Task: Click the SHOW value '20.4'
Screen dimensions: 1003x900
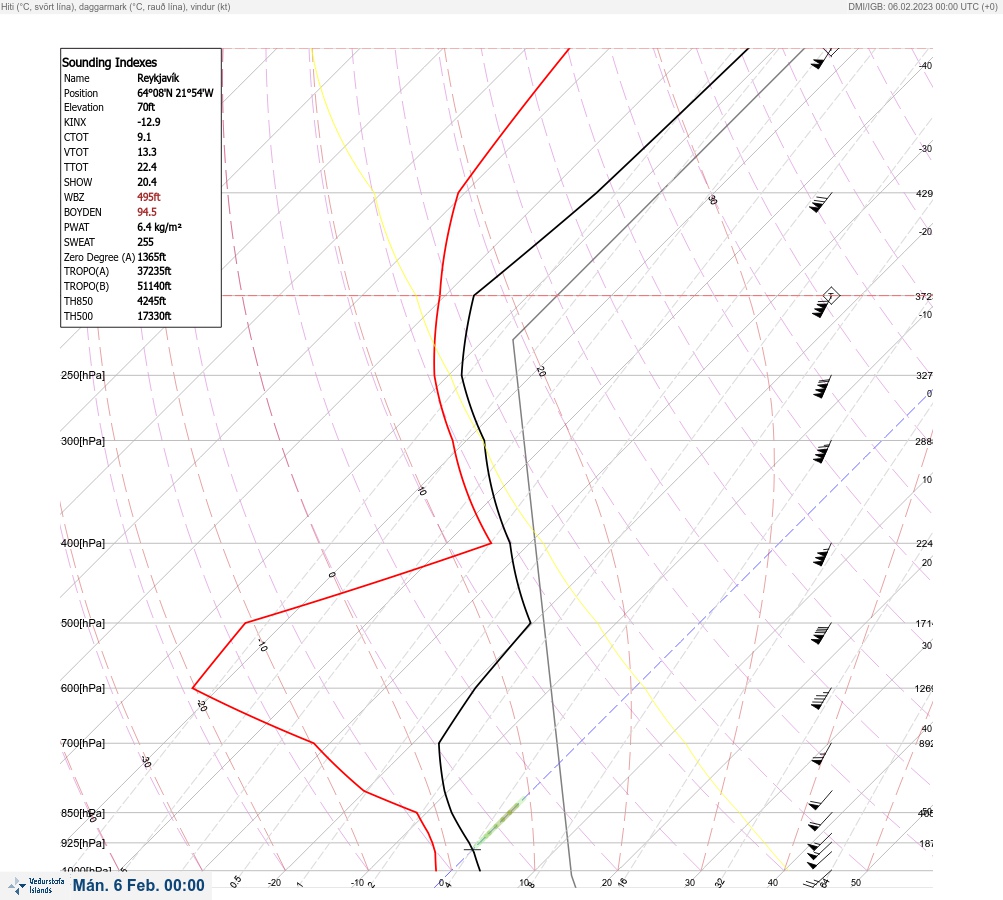Action: point(146,182)
